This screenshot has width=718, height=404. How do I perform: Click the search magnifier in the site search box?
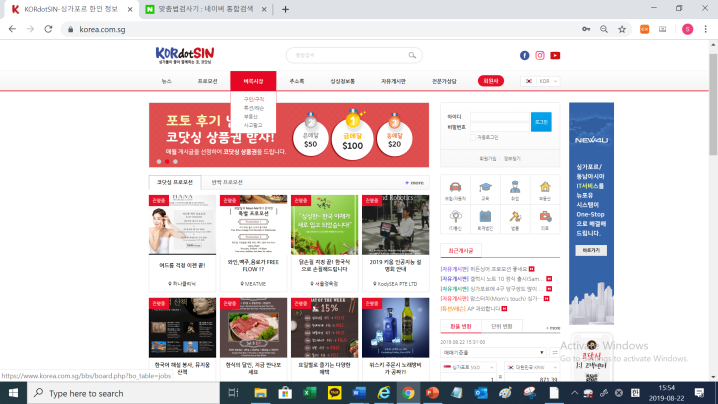point(412,55)
